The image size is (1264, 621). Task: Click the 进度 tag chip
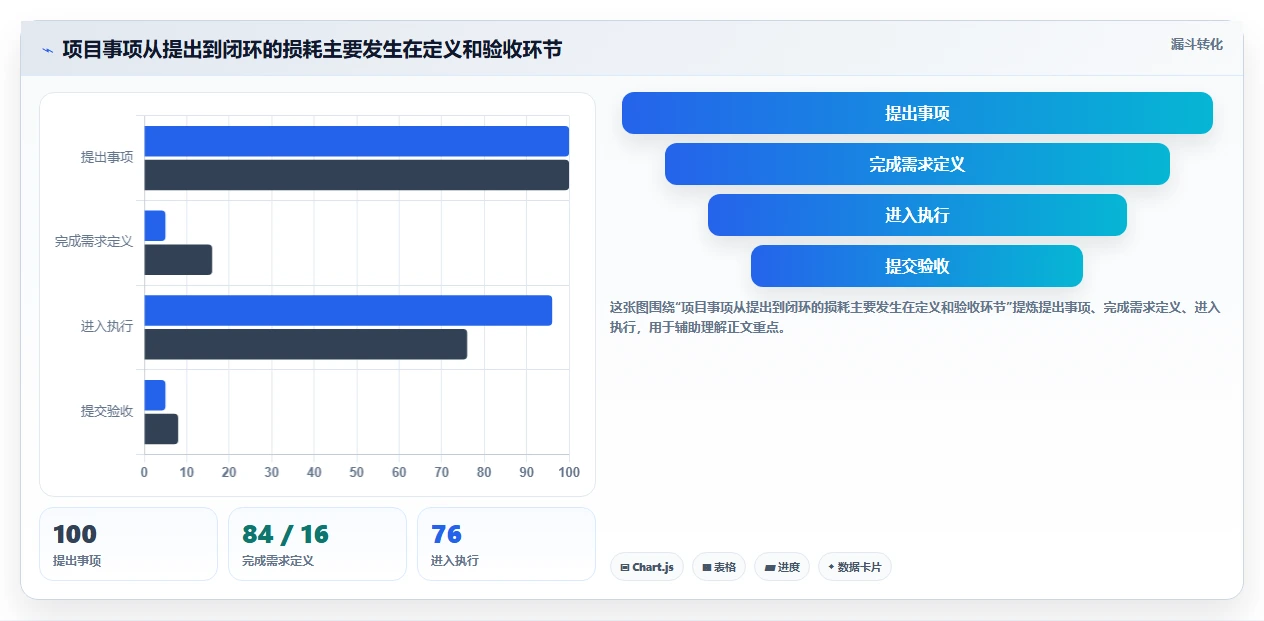click(x=782, y=567)
